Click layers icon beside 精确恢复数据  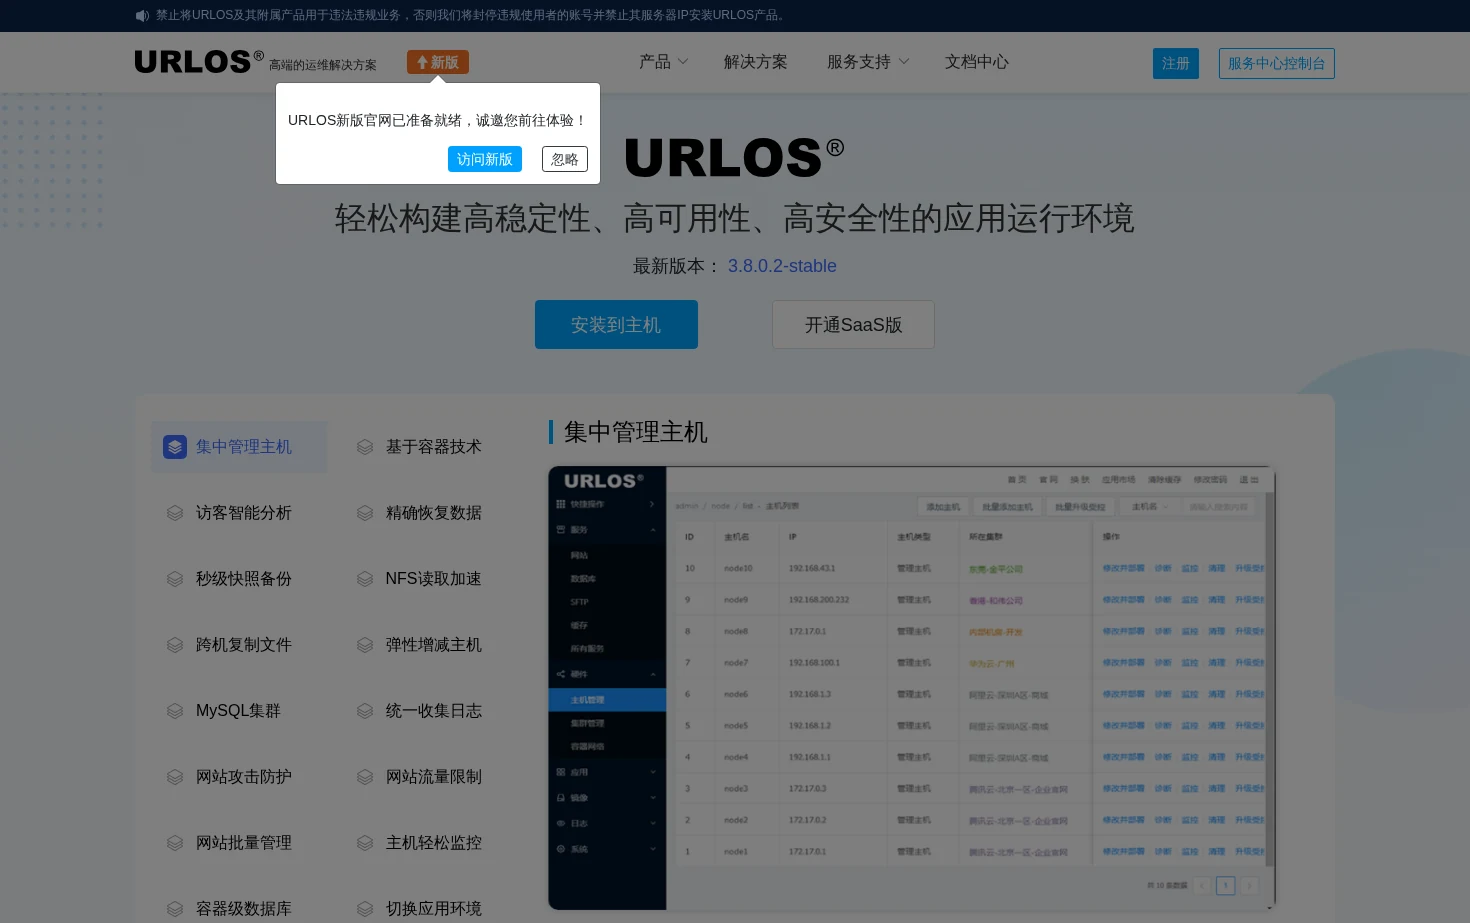click(x=365, y=513)
